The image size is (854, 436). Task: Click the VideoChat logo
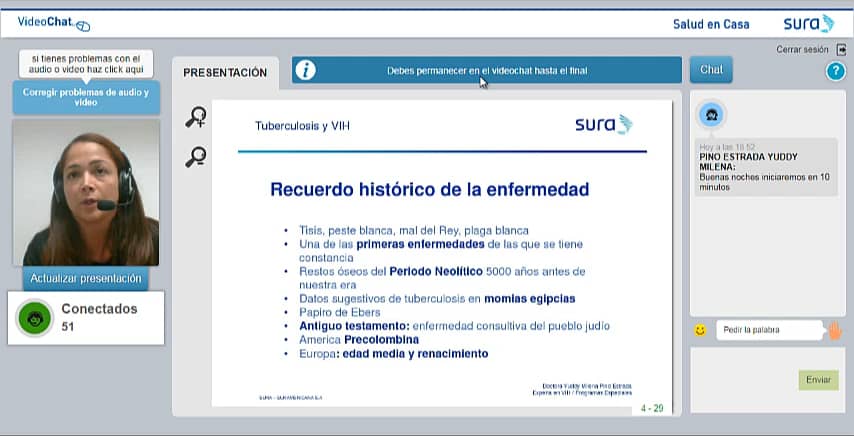coord(53,23)
